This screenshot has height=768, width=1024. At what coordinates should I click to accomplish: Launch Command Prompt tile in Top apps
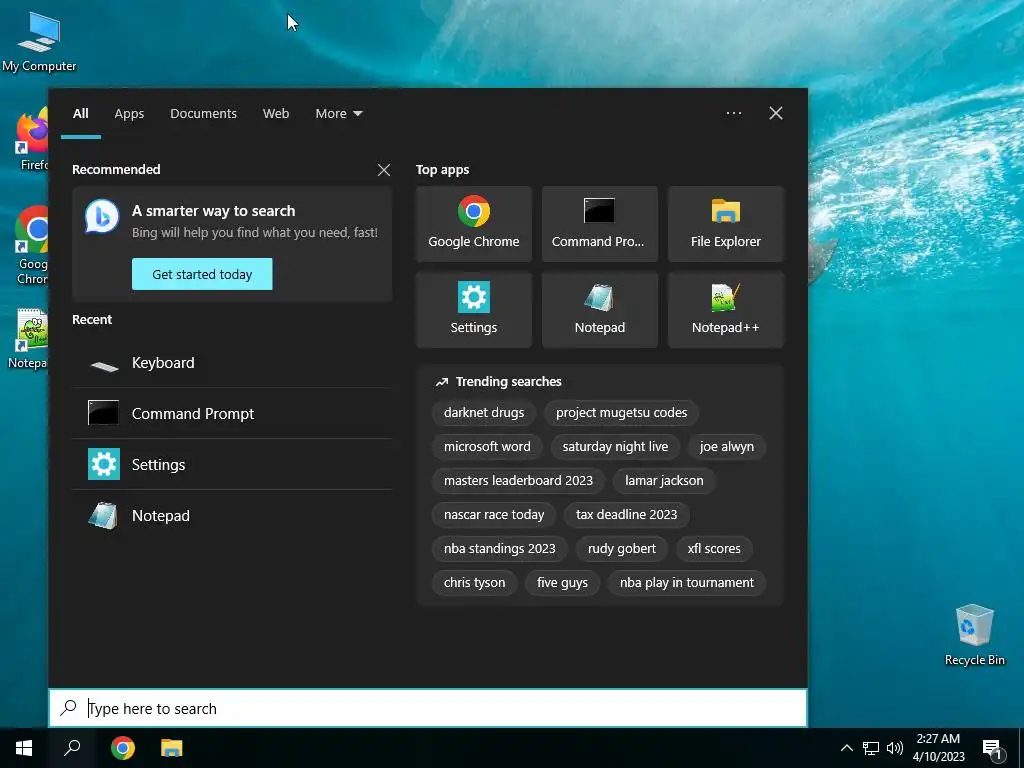click(600, 224)
